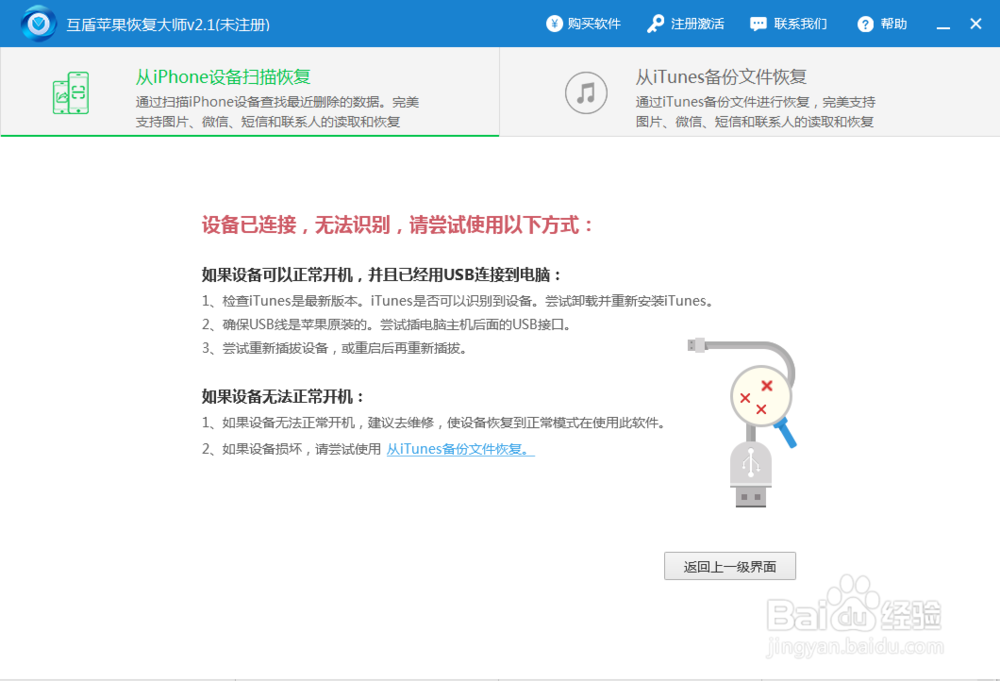Click the green phone scan icon
1000x681 pixels.
(x=71, y=93)
